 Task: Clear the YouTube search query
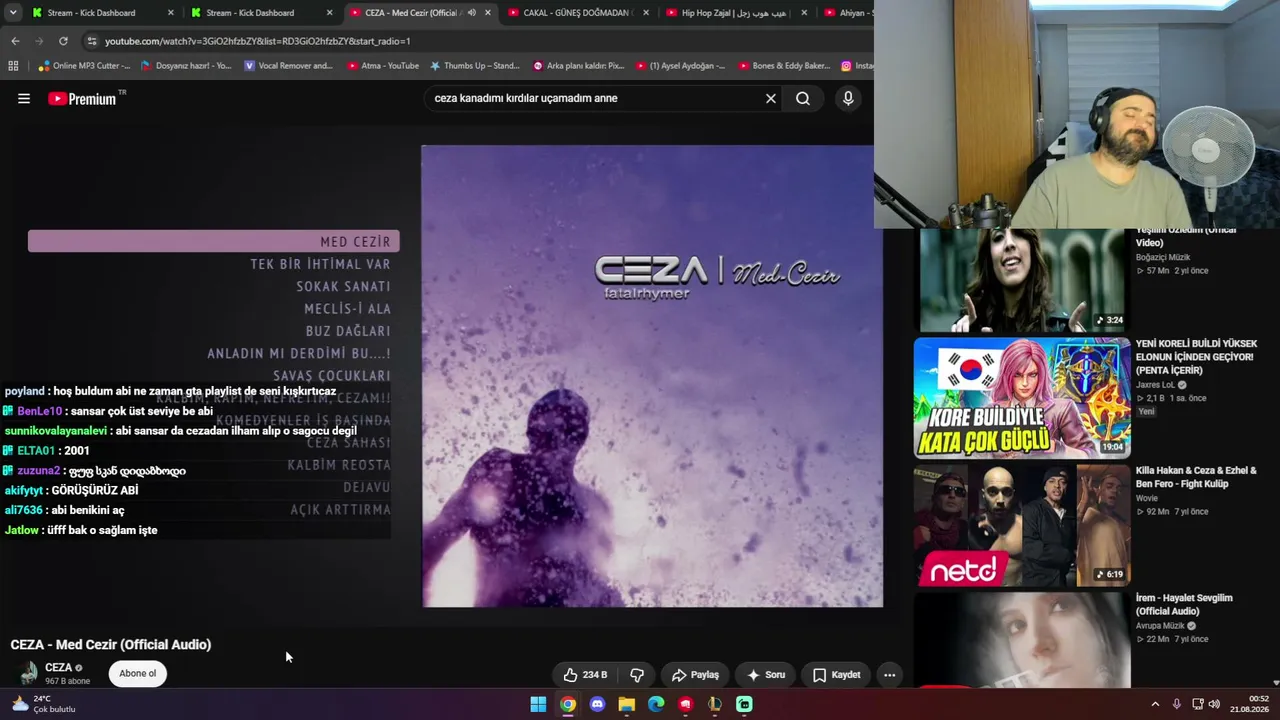pyautogui.click(x=771, y=98)
